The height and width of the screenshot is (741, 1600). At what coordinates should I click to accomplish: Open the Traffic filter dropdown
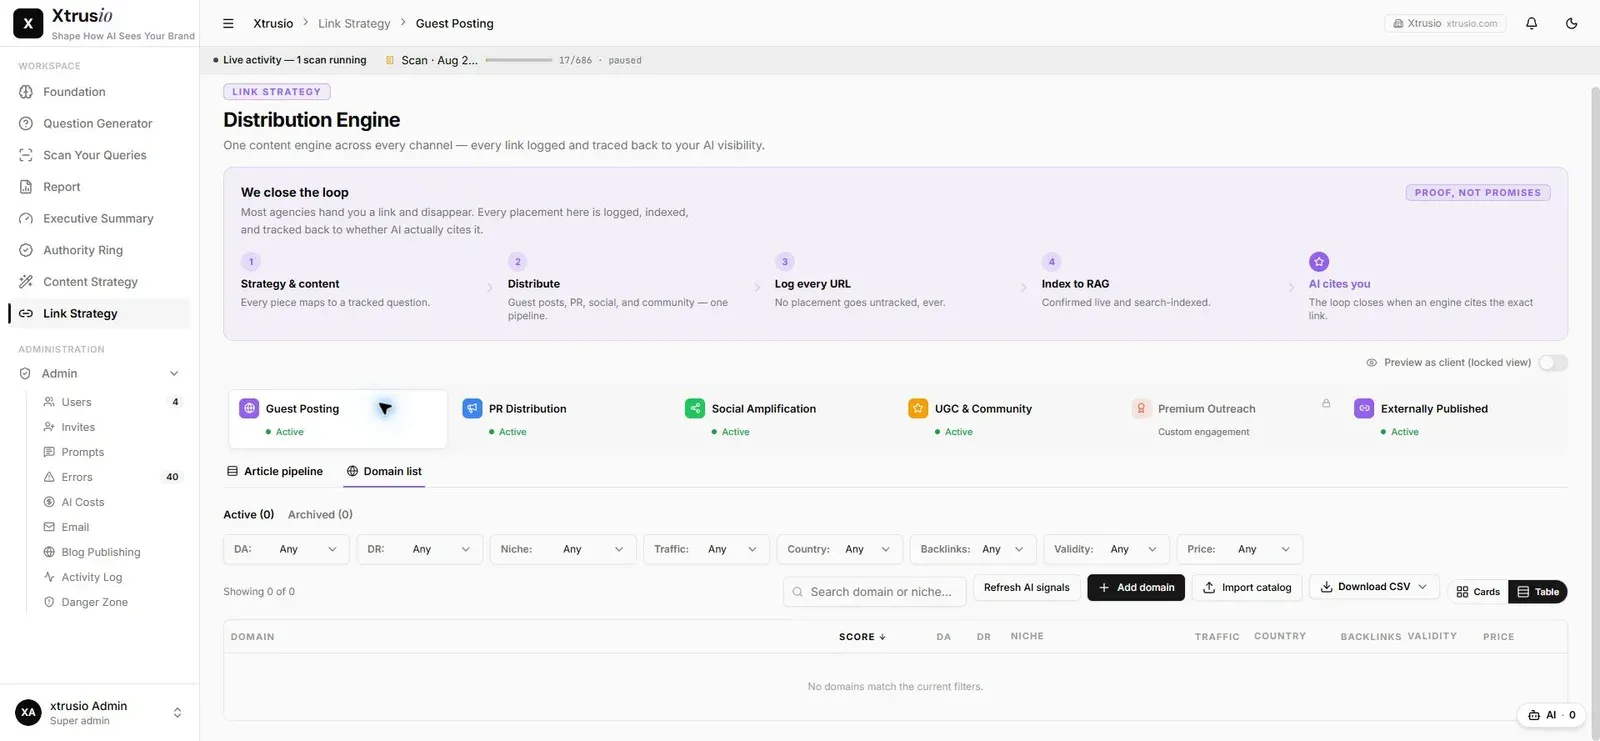pyautogui.click(x=706, y=549)
